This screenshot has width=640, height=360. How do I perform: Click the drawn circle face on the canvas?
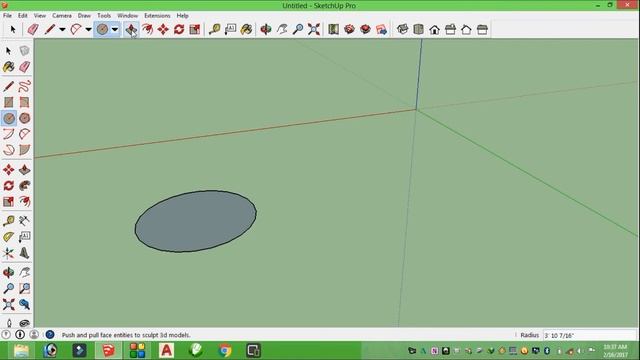(x=196, y=221)
